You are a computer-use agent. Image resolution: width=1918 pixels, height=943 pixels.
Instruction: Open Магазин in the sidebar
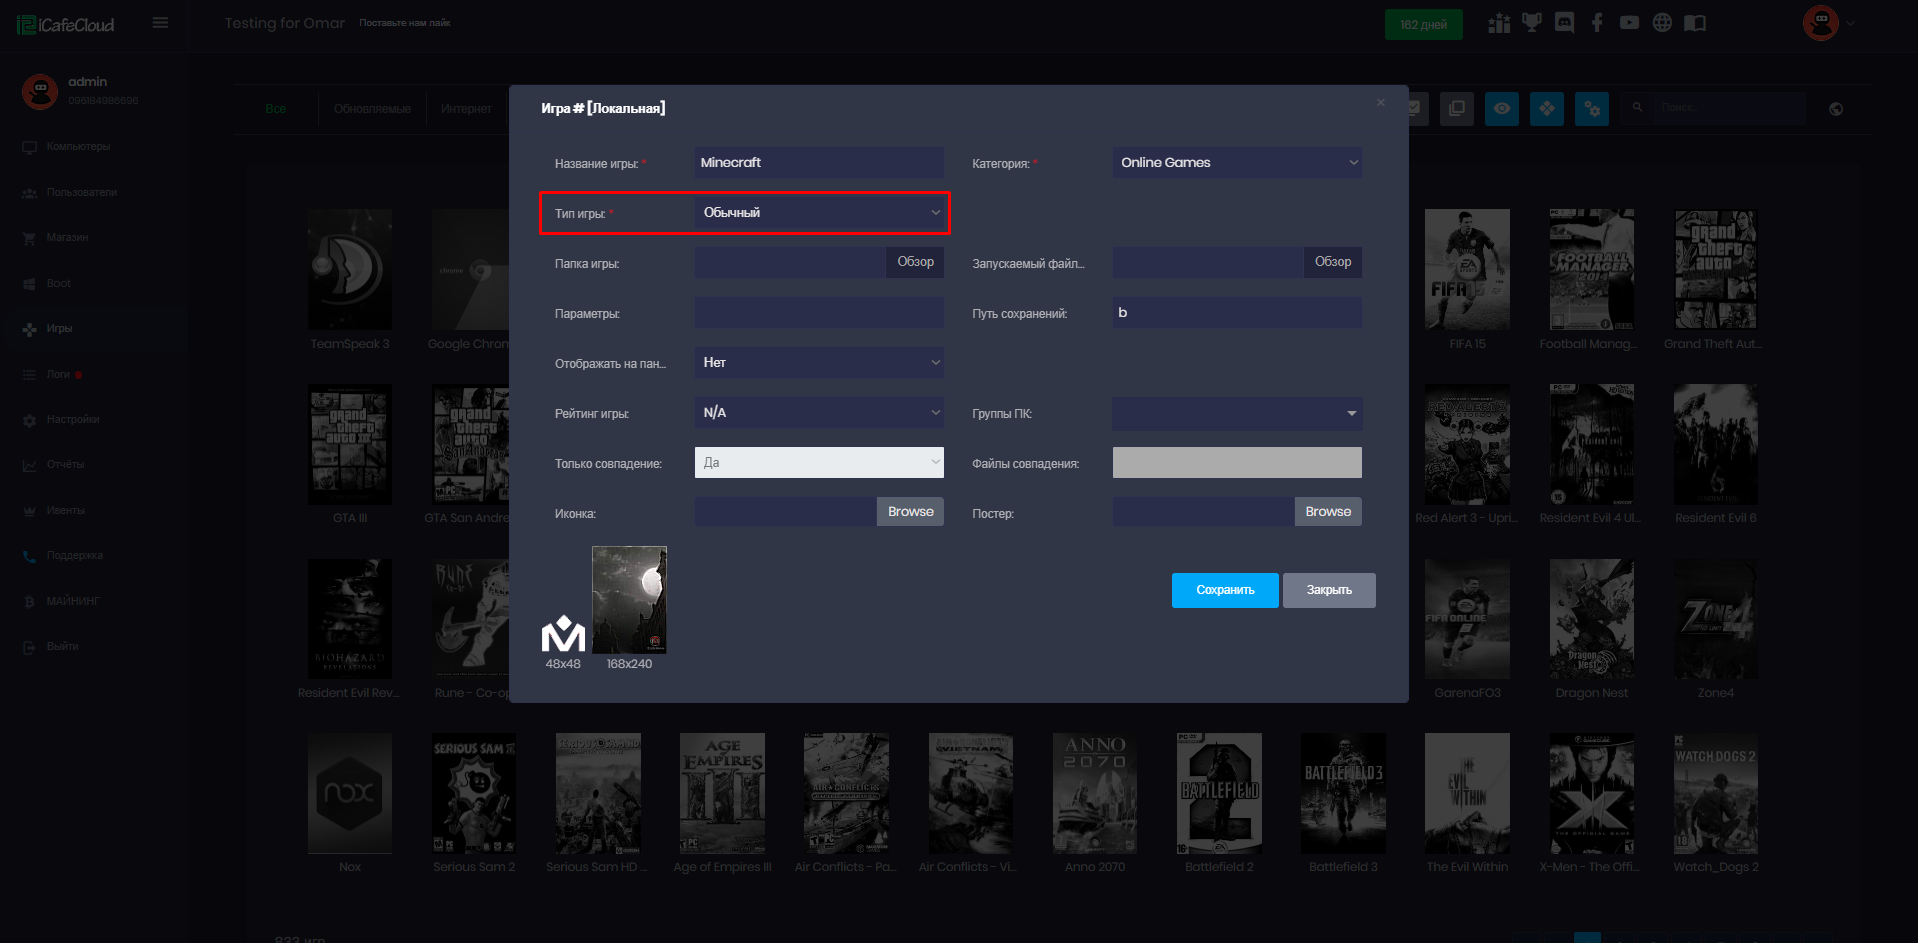(x=67, y=238)
